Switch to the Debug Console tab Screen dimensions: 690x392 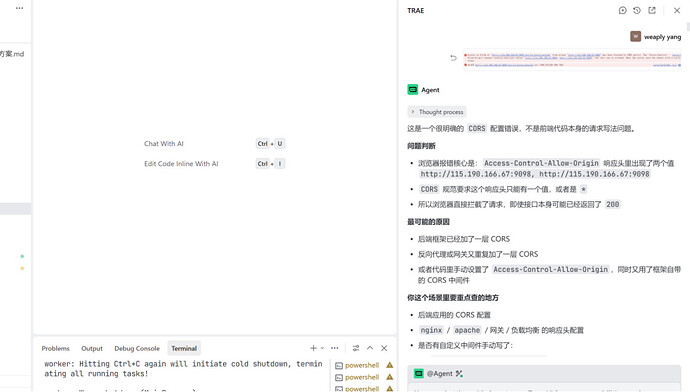point(137,348)
